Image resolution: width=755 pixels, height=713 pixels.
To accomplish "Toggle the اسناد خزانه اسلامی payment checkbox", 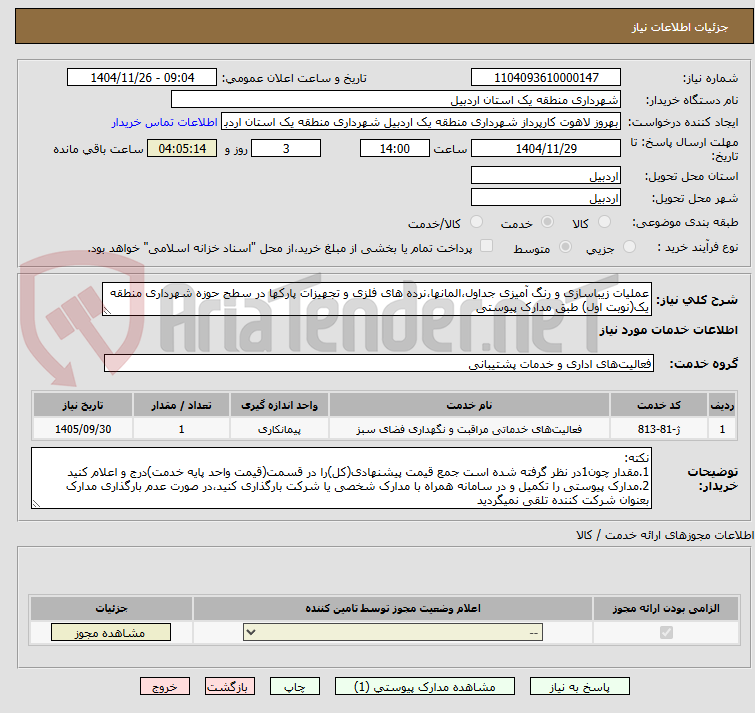I will 487,246.
